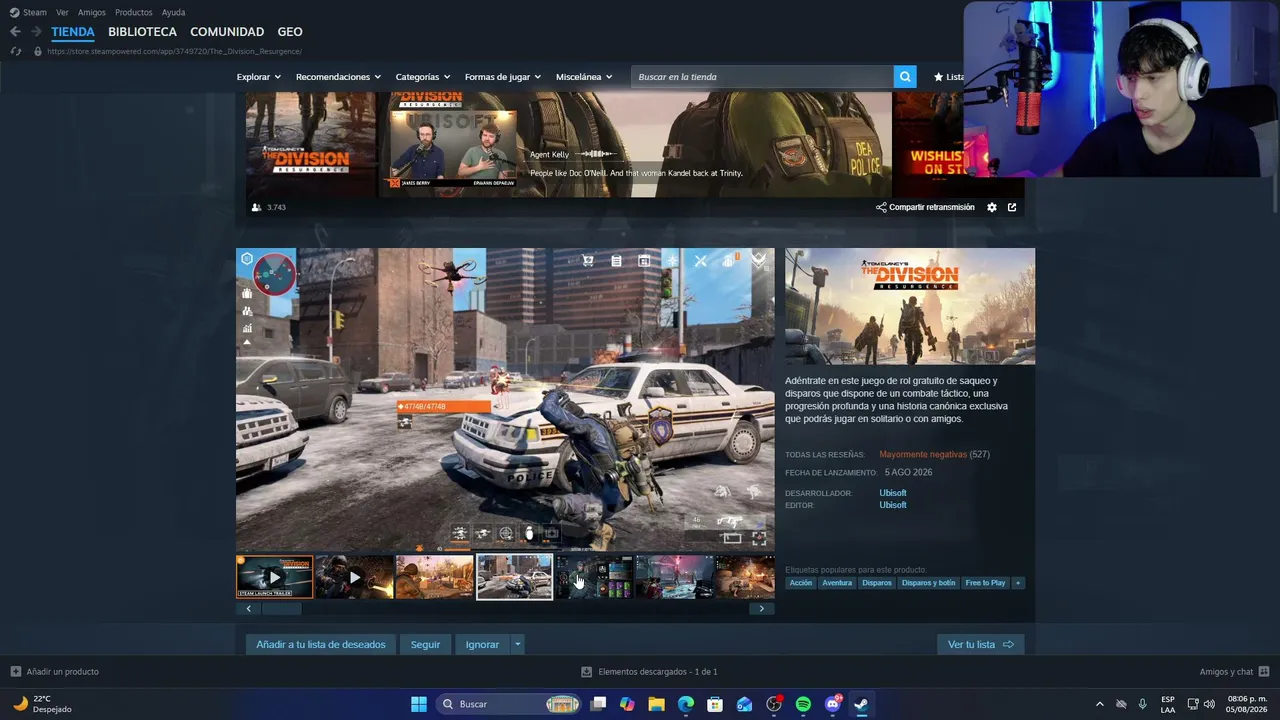Open the GEO profile tab
This screenshot has height=720, width=1280.
point(290,32)
